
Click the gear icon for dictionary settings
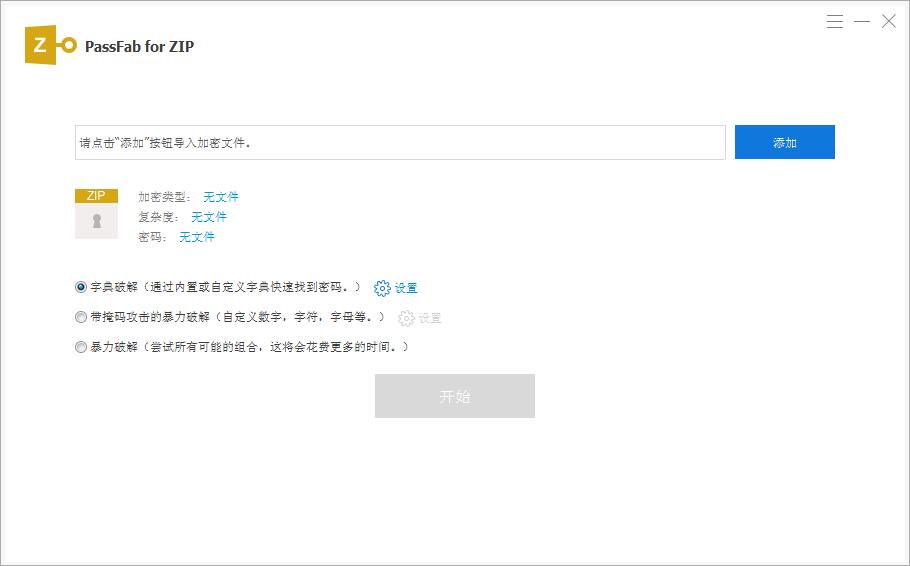click(x=382, y=288)
